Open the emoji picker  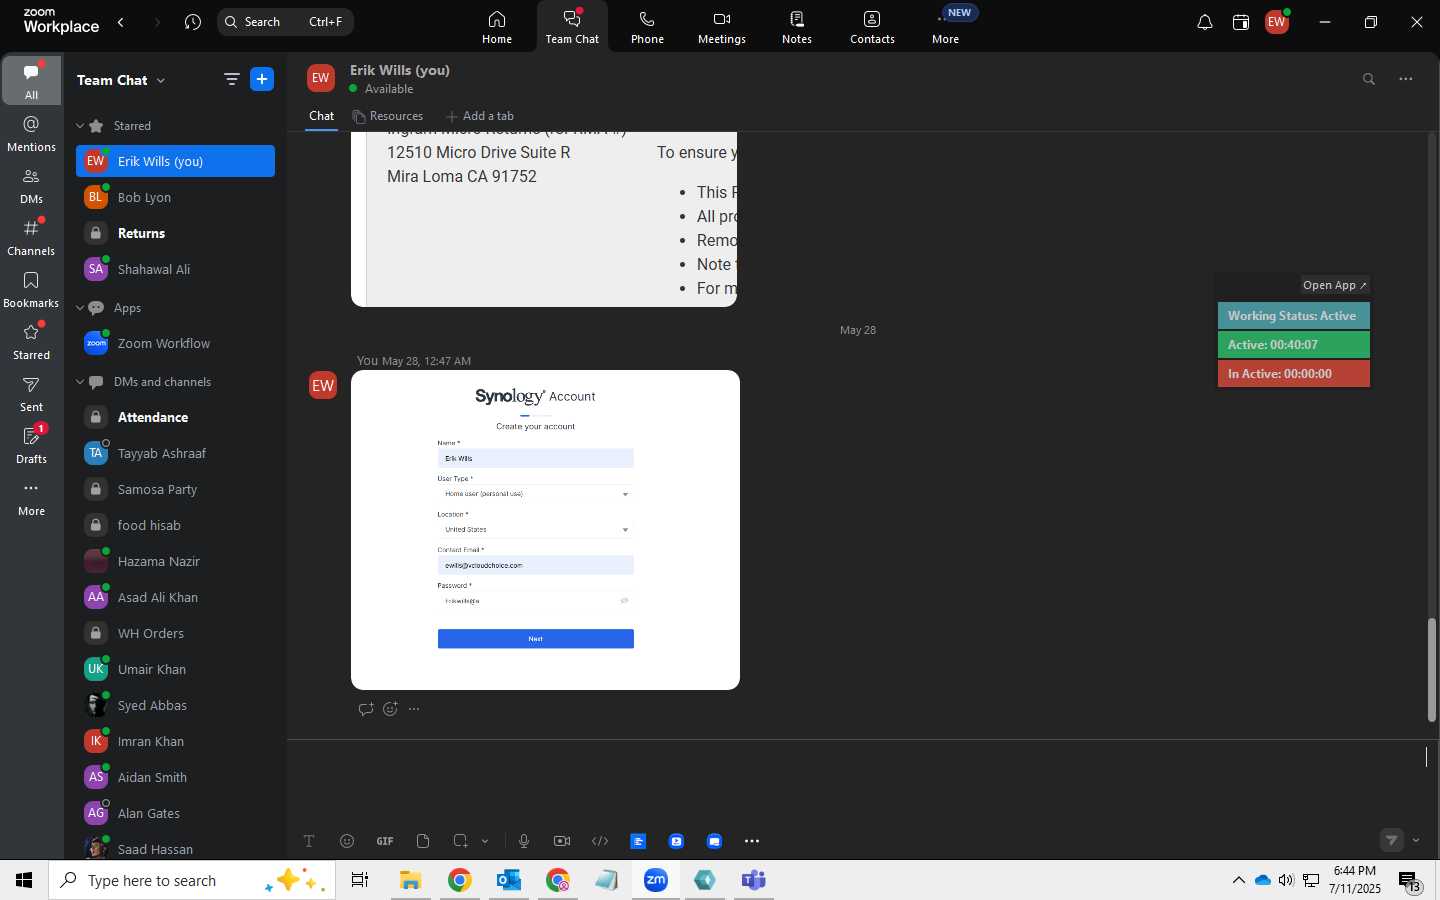click(347, 841)
